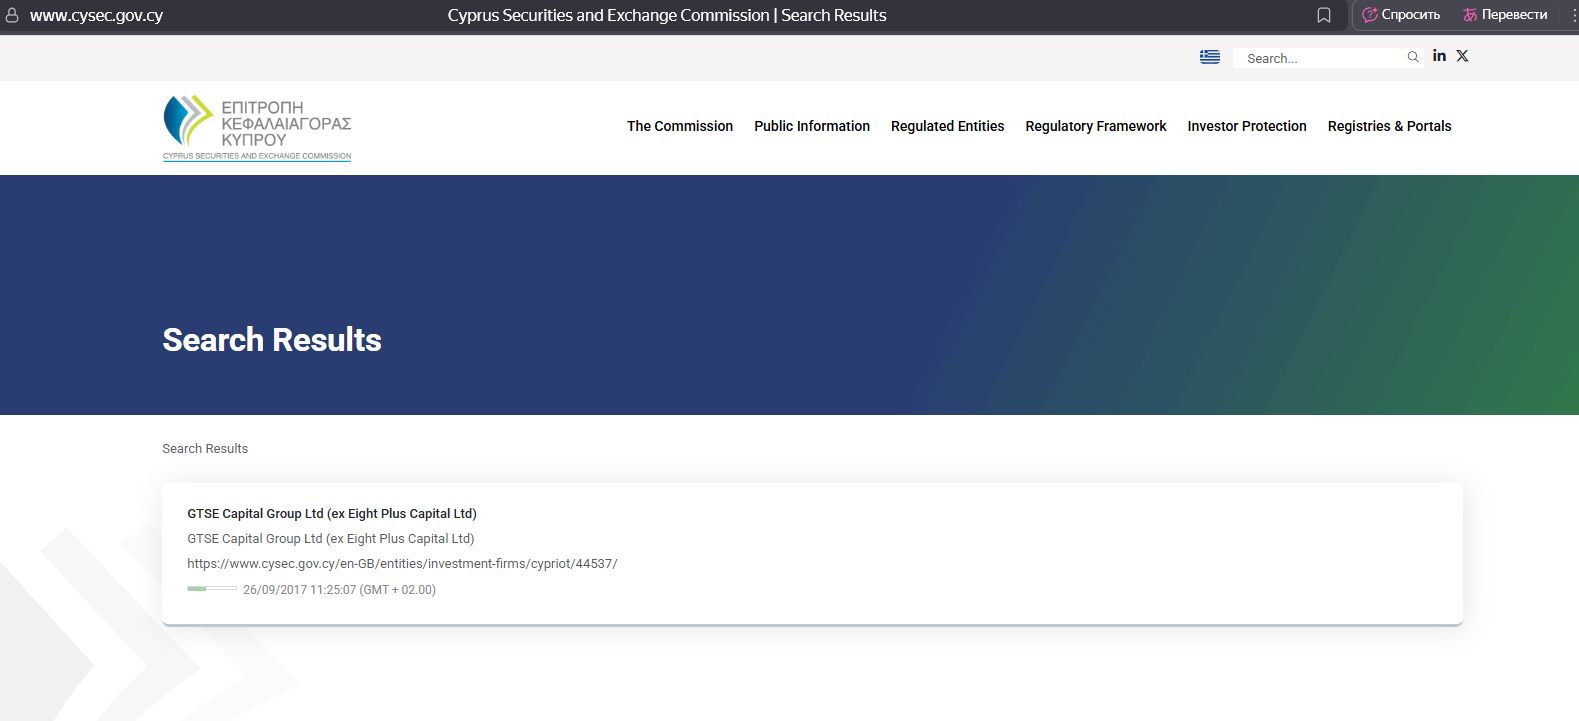Screen dimensions: 1579x721
Task: Open the LinkedIn icon link
Action: tap(1439, 56)
